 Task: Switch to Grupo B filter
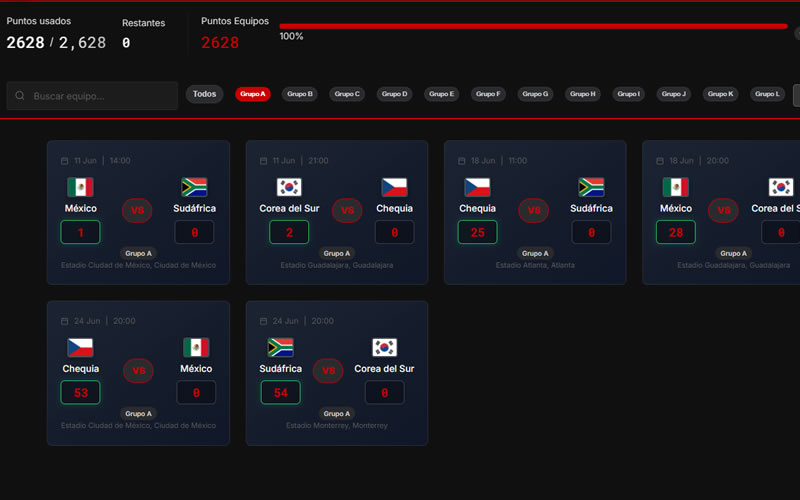coord(300,94)
